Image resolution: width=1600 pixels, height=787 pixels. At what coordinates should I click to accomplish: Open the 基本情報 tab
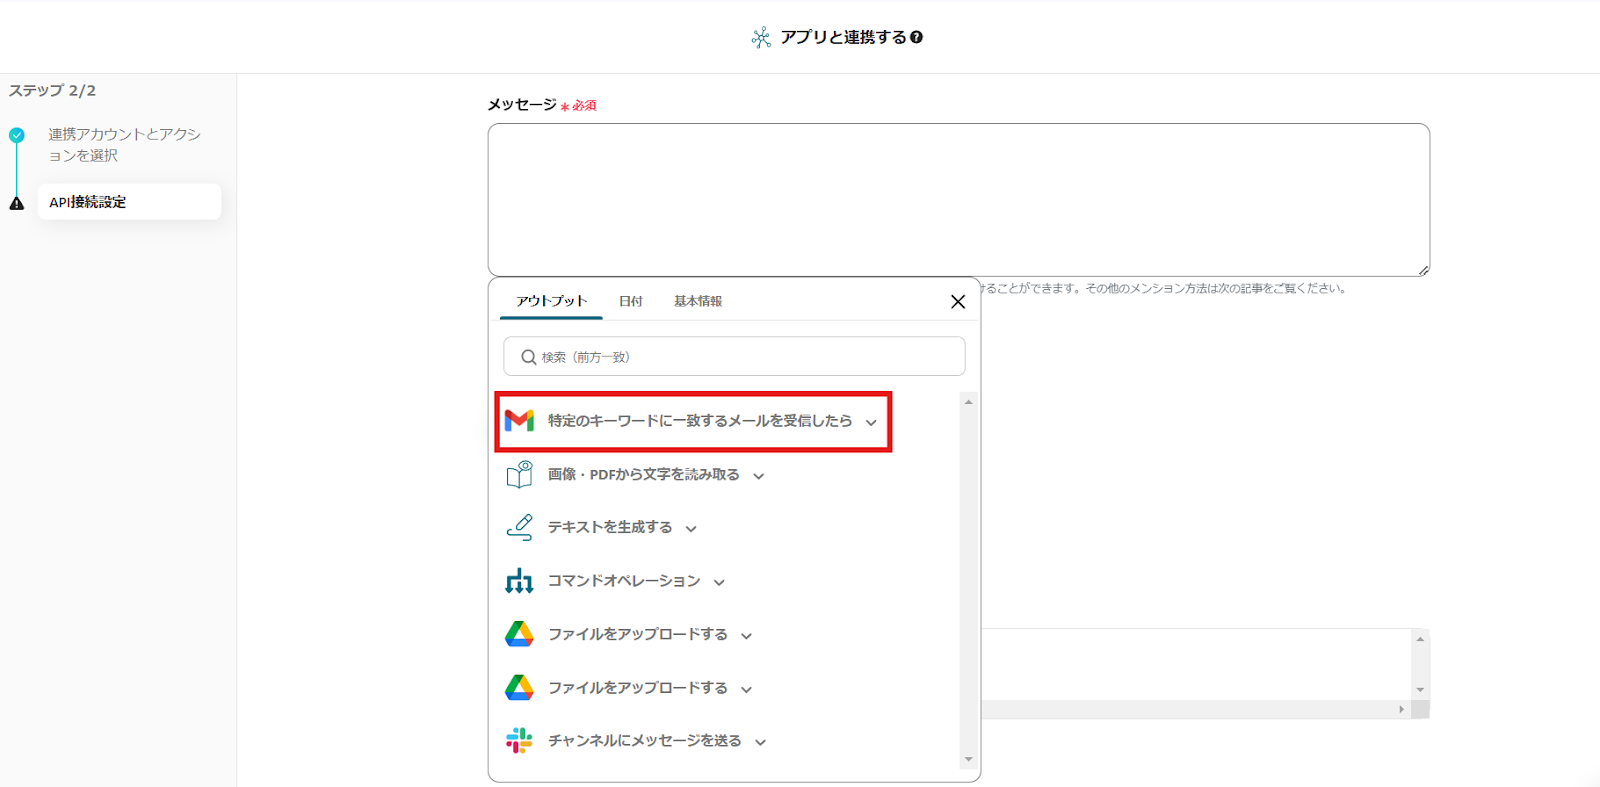pos(697,301)
